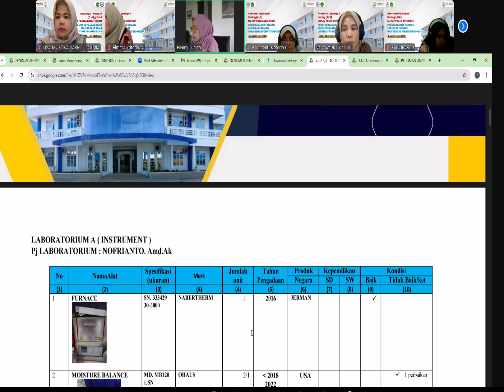Open the browser profile icon

(477, 75)
